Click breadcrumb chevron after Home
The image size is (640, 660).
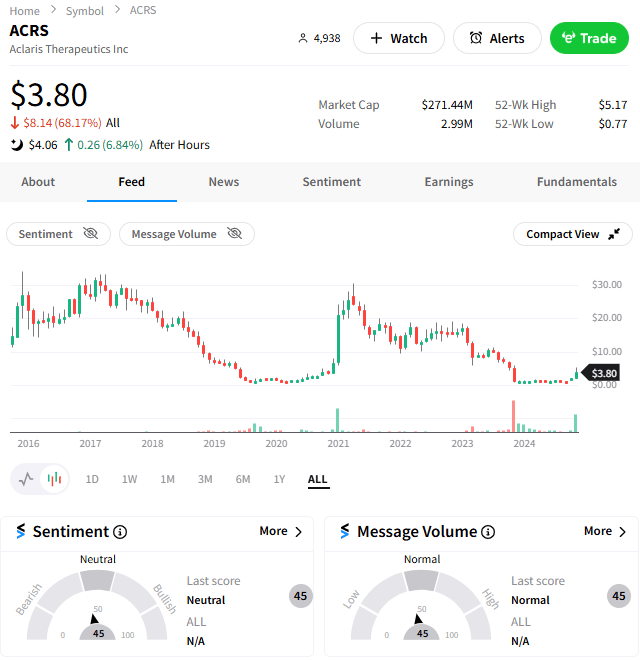[x=53, y=10]
